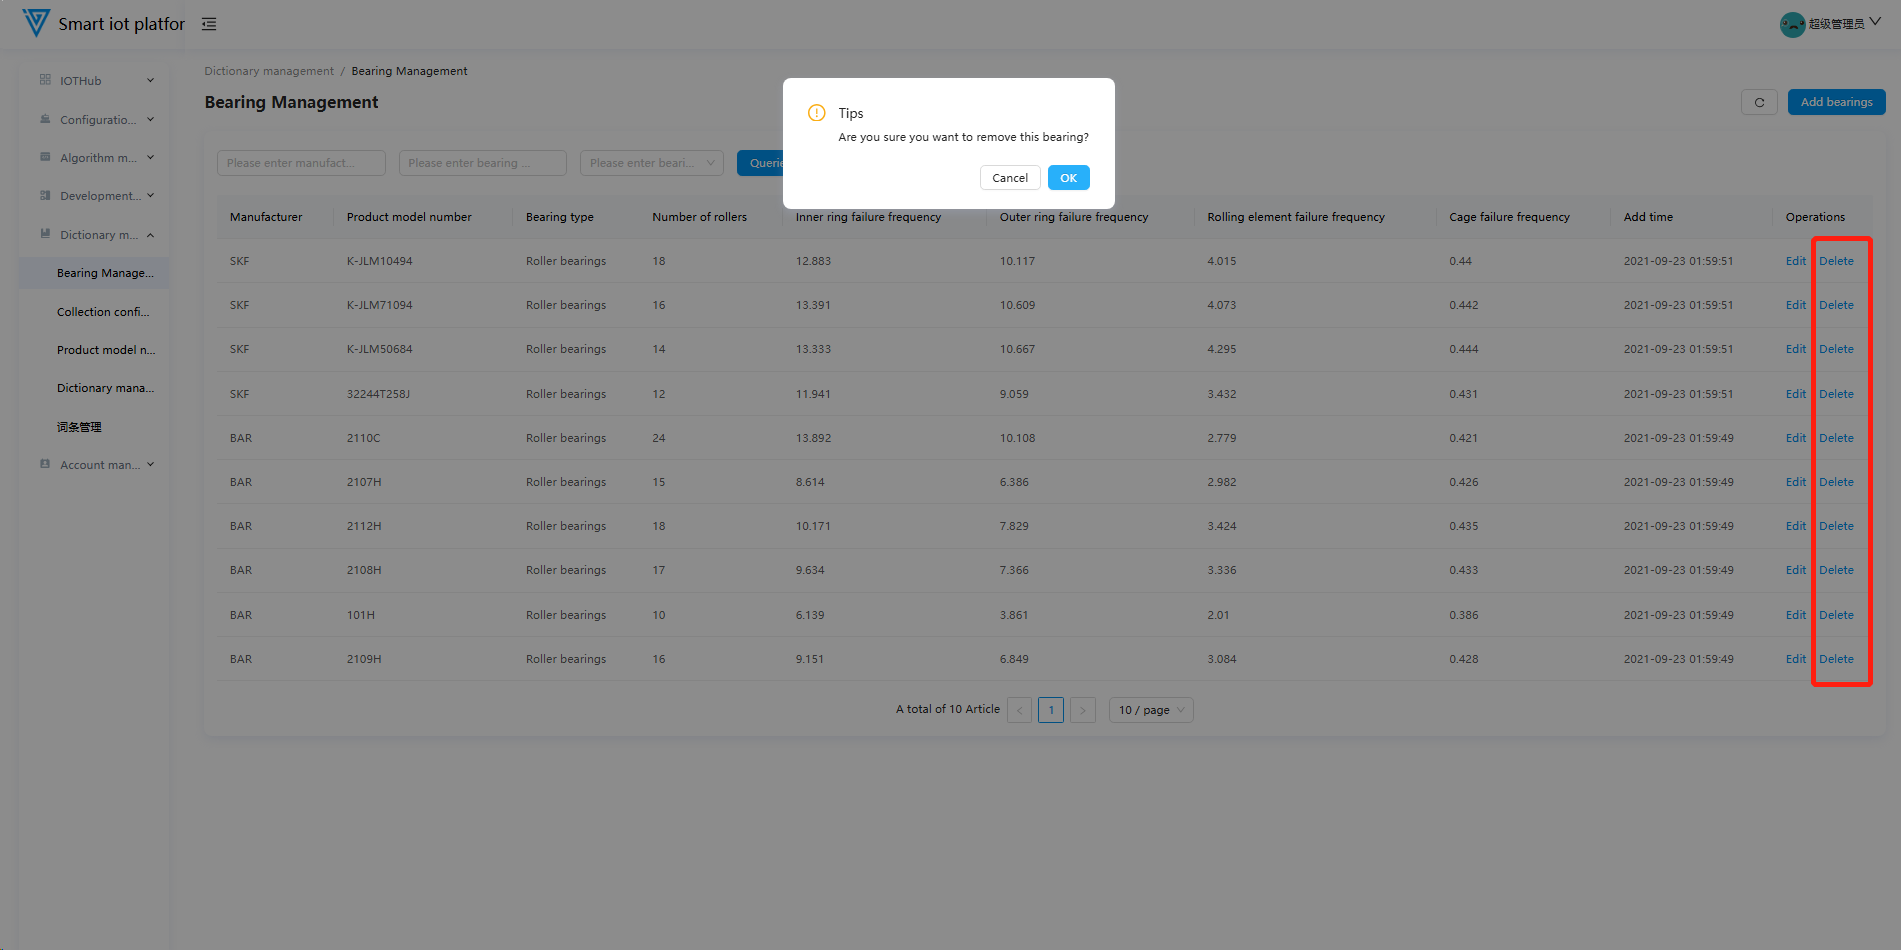Open Bearing Management in sidebar
The height and width of the screenshot is (950, 1901).
(x=94, y=273)
